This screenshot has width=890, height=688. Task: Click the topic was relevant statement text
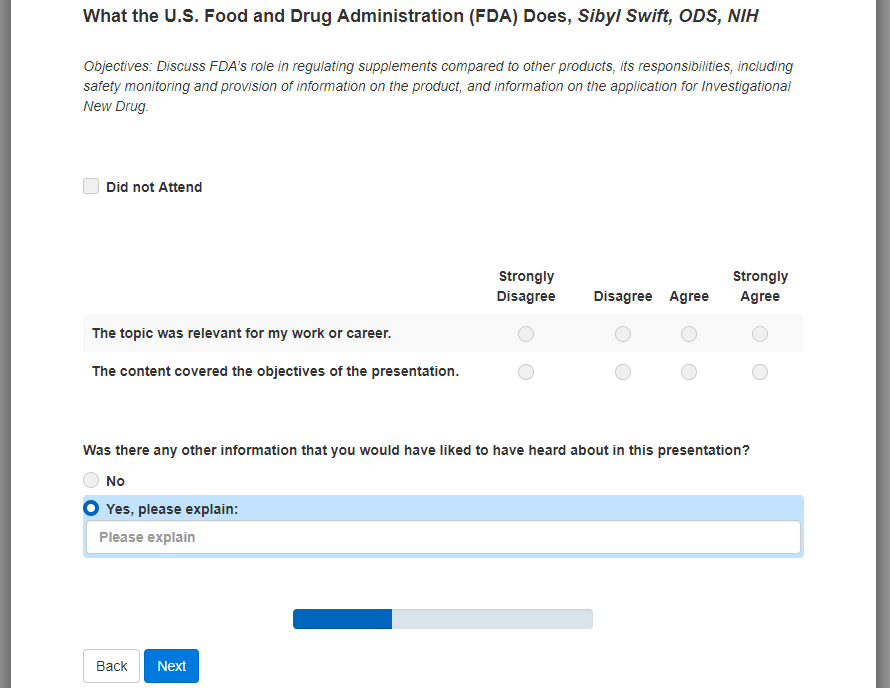(x=241, y=333)
